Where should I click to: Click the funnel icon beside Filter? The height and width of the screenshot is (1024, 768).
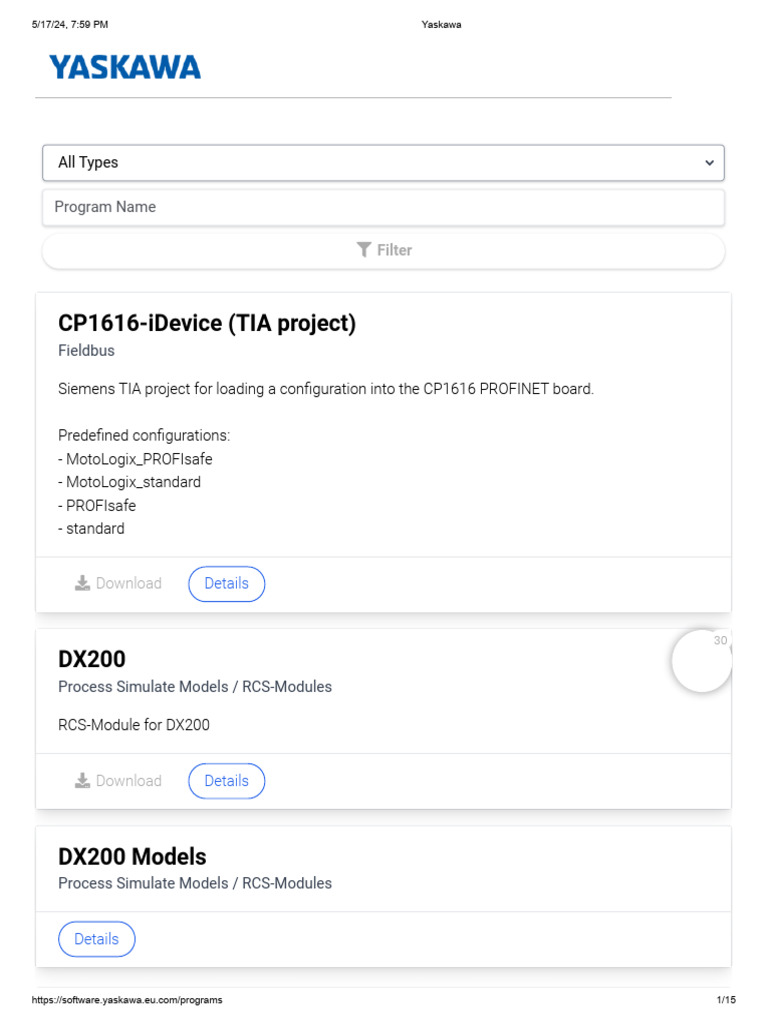click(364, 250)
